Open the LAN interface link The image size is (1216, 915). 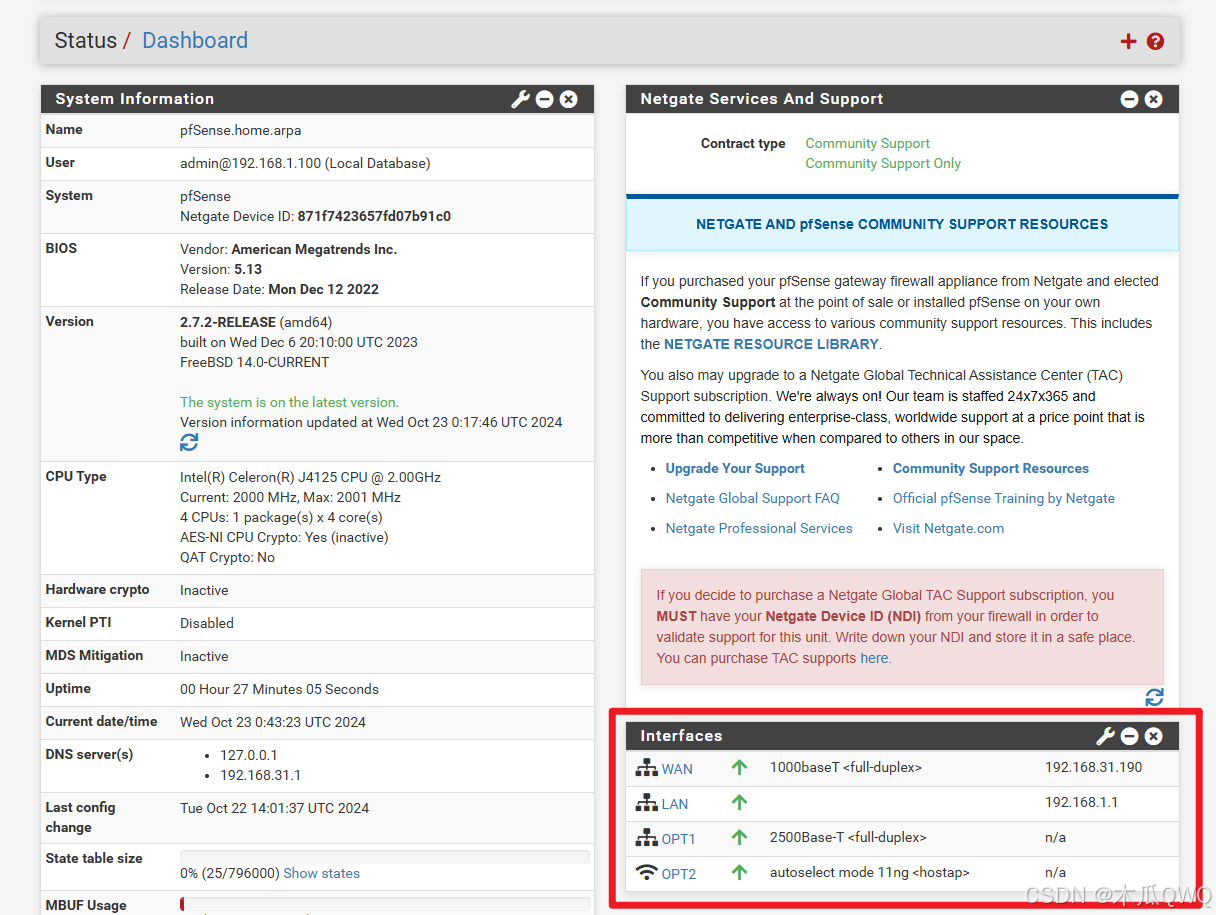click(x=675, y=804)
